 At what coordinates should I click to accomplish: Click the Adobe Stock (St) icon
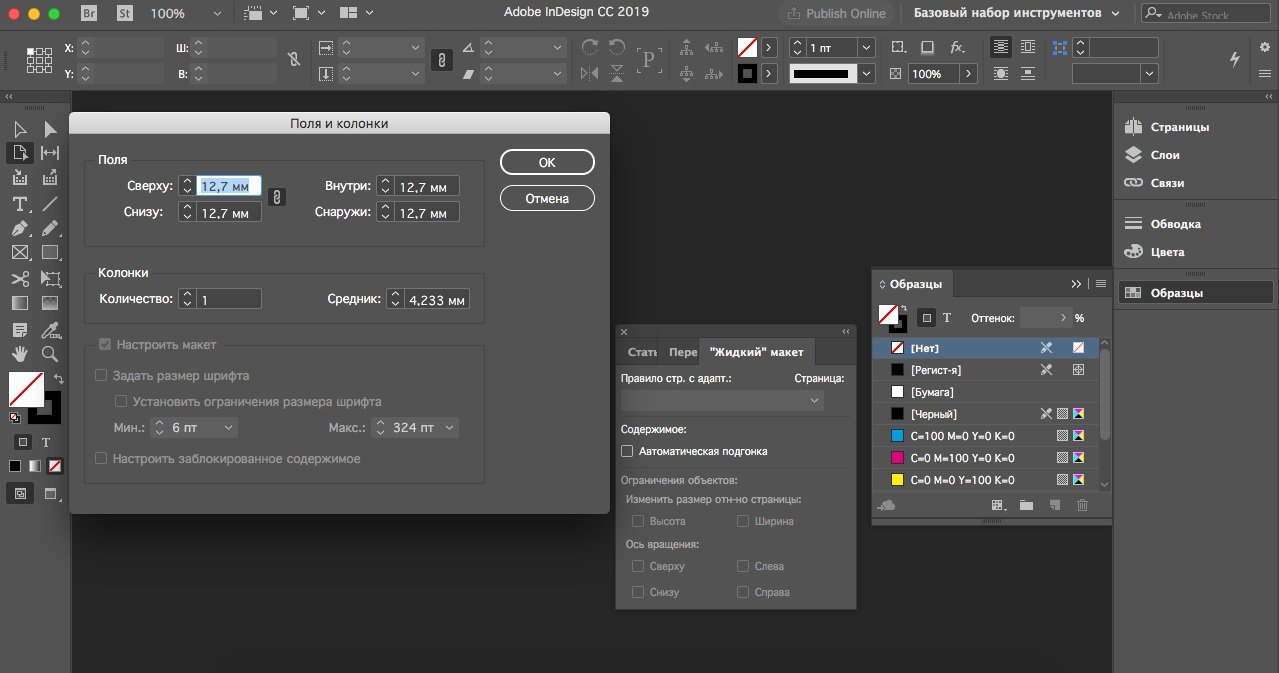click(x=126, y=14)
